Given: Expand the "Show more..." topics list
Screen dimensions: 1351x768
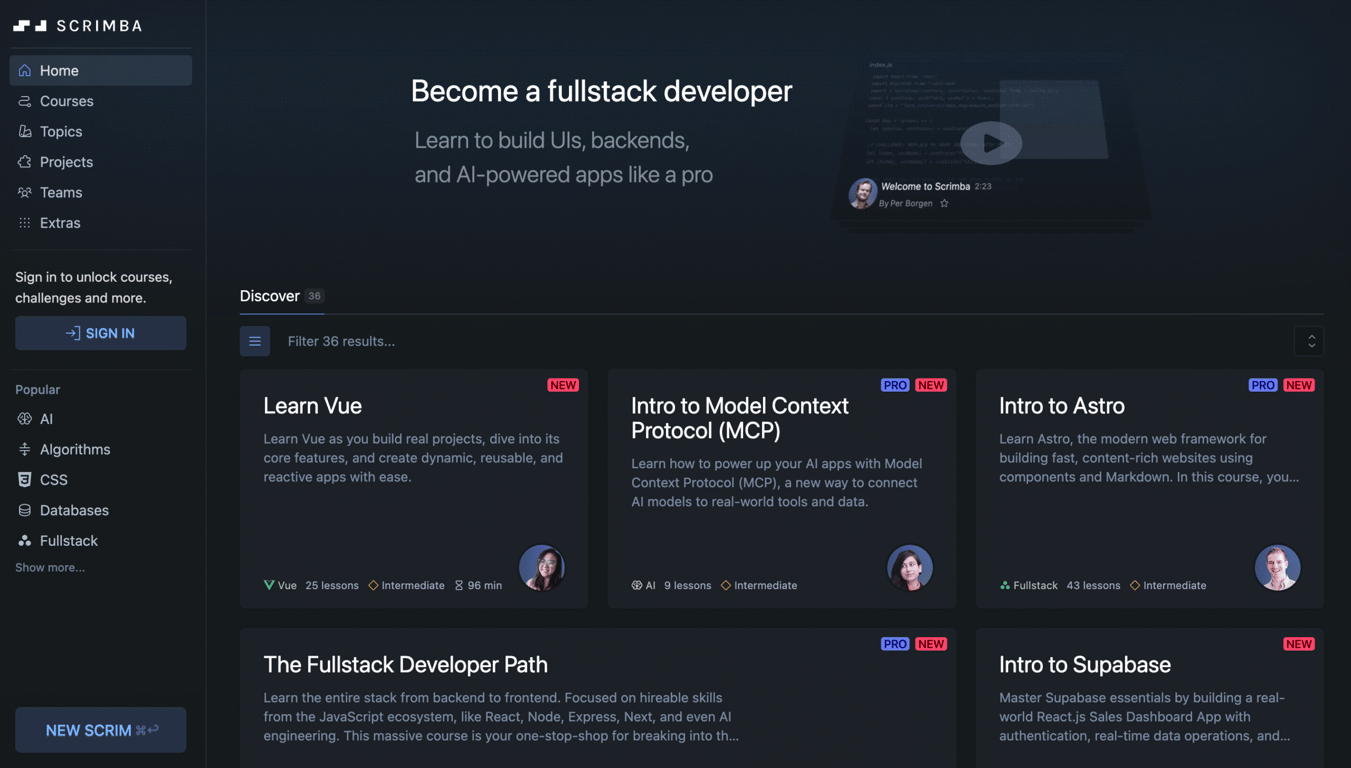Looking at the screenshot, I should (x=50, y=567).
